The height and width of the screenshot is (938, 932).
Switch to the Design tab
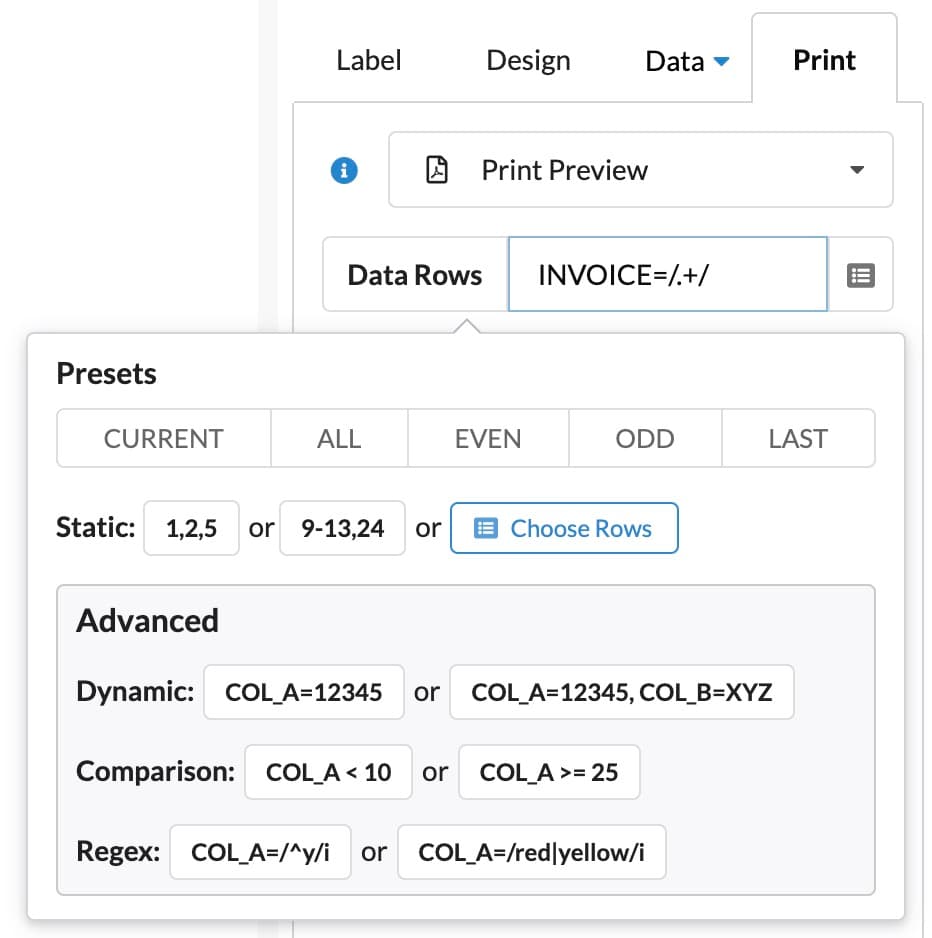tap(528, 60)
